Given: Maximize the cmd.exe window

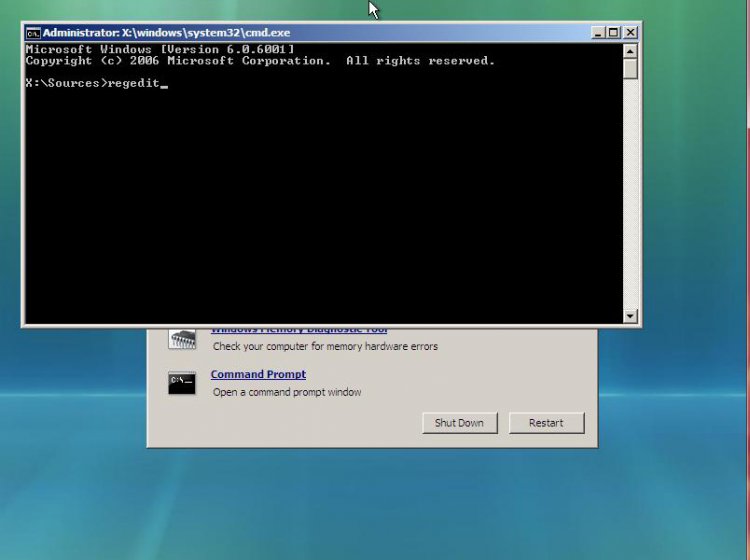Looking at the screenshot, I should [613, 33].
